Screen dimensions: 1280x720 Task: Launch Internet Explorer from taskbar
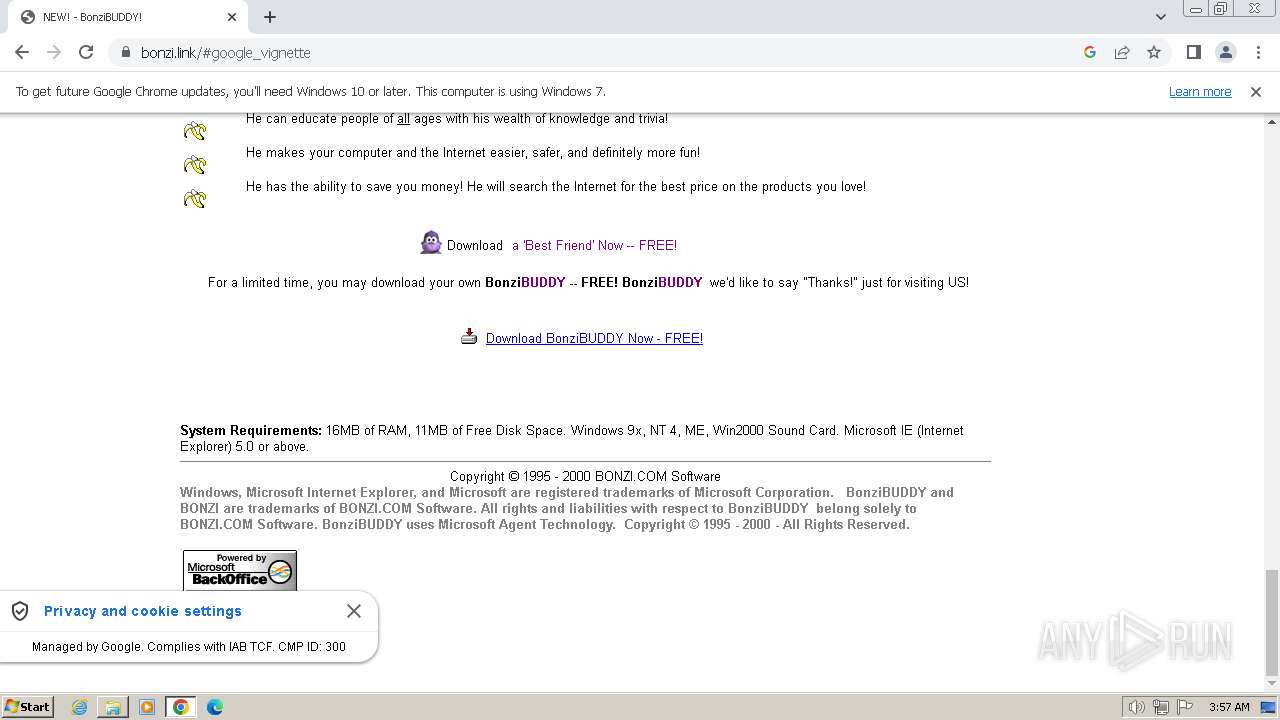80,707
